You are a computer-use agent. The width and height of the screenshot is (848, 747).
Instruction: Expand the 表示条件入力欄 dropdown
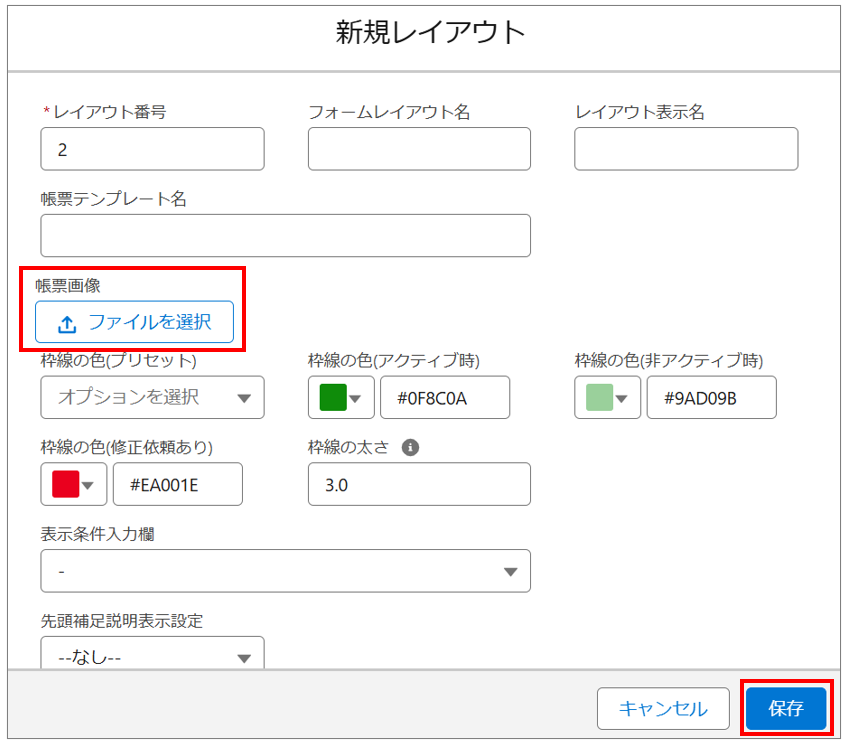point(285,571)
